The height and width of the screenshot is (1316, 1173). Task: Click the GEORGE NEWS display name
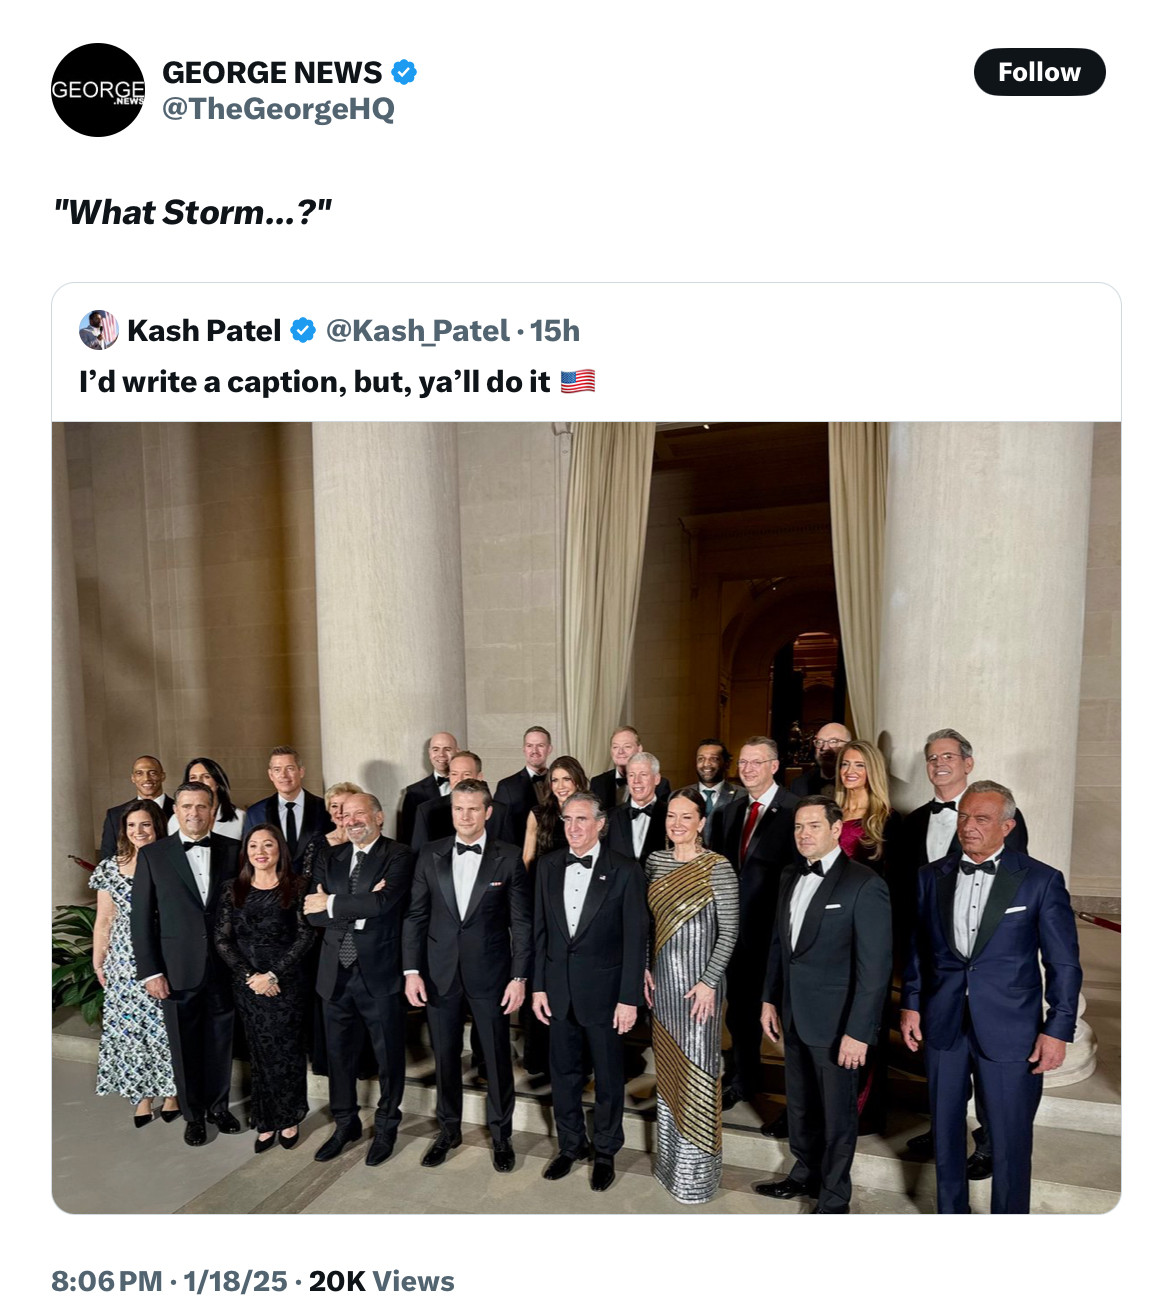click(271, 73)
